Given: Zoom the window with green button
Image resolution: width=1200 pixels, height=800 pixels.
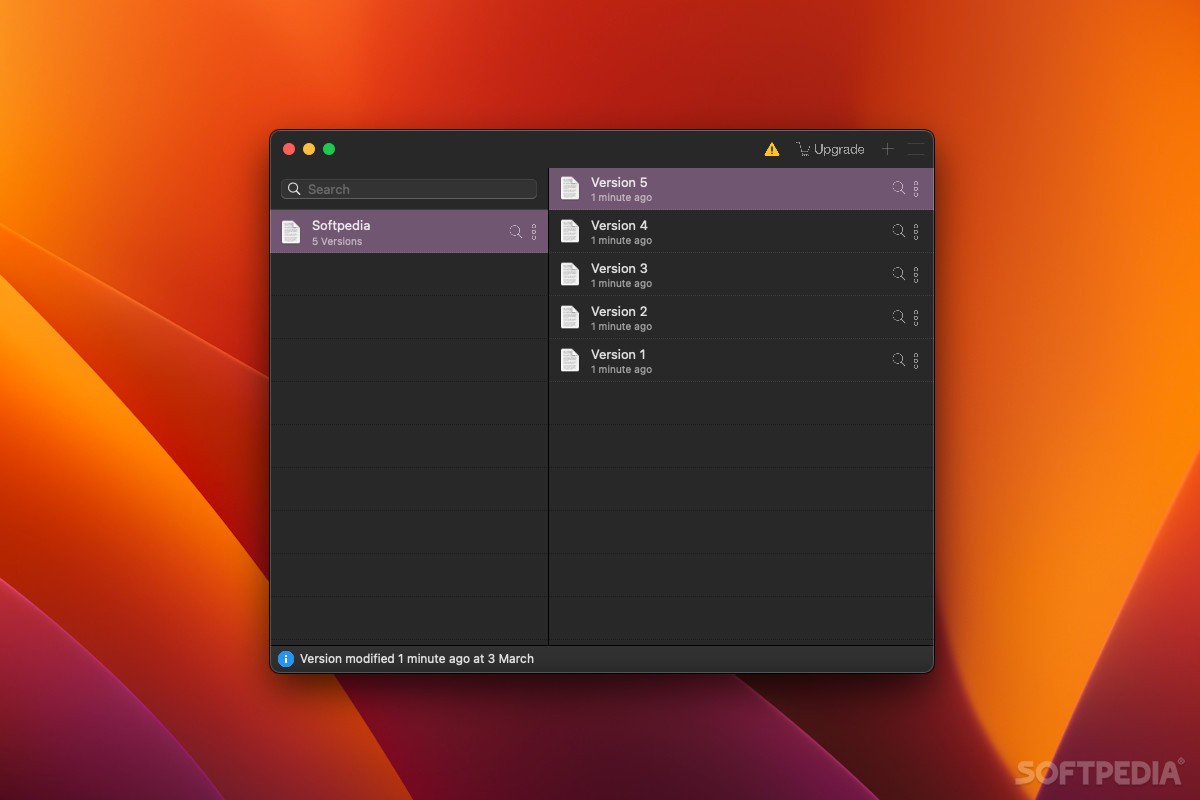Looking at the screenshot, I should (x=329, y=149).
